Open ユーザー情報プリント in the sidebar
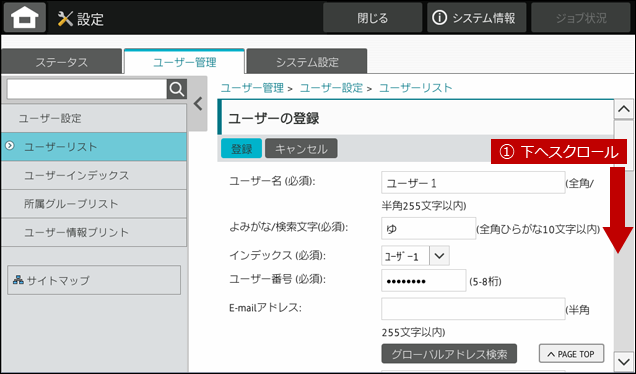The image size is (636, 374). click(94, 232)
